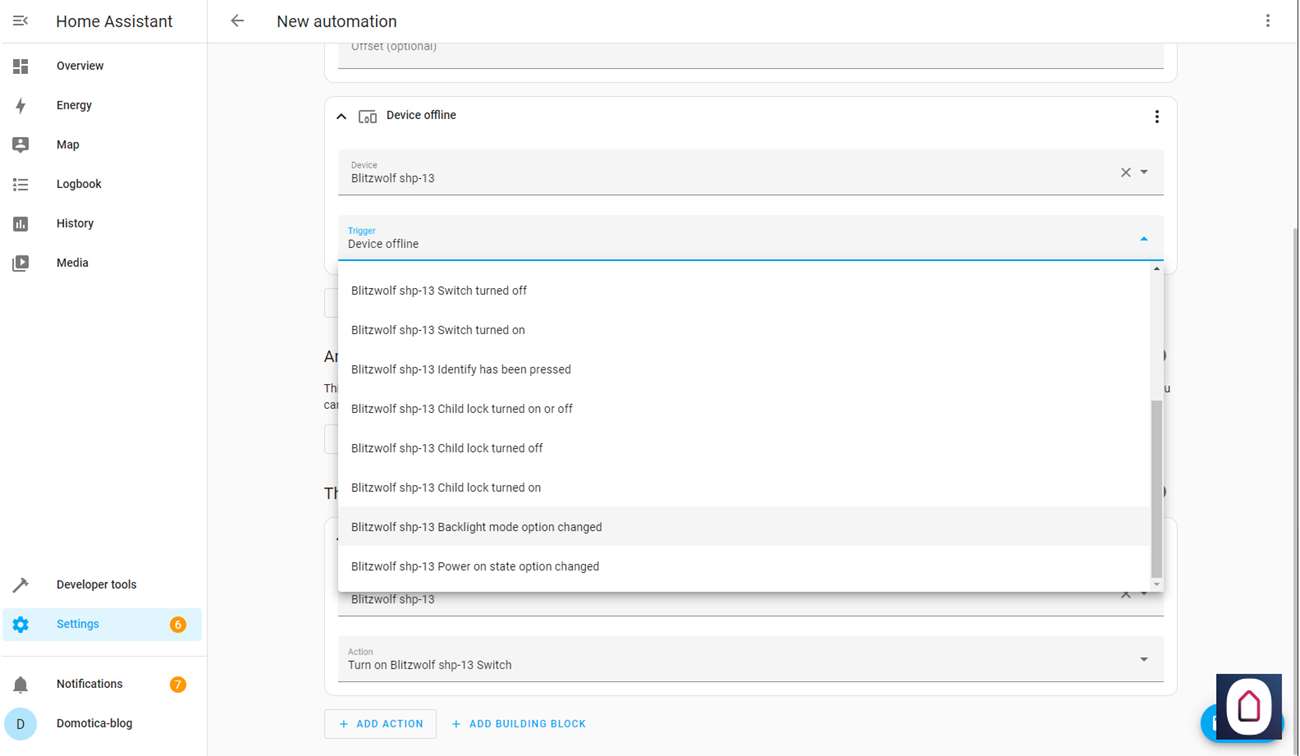
Task: Open Logbook list icon
Action: coord(20,184)
